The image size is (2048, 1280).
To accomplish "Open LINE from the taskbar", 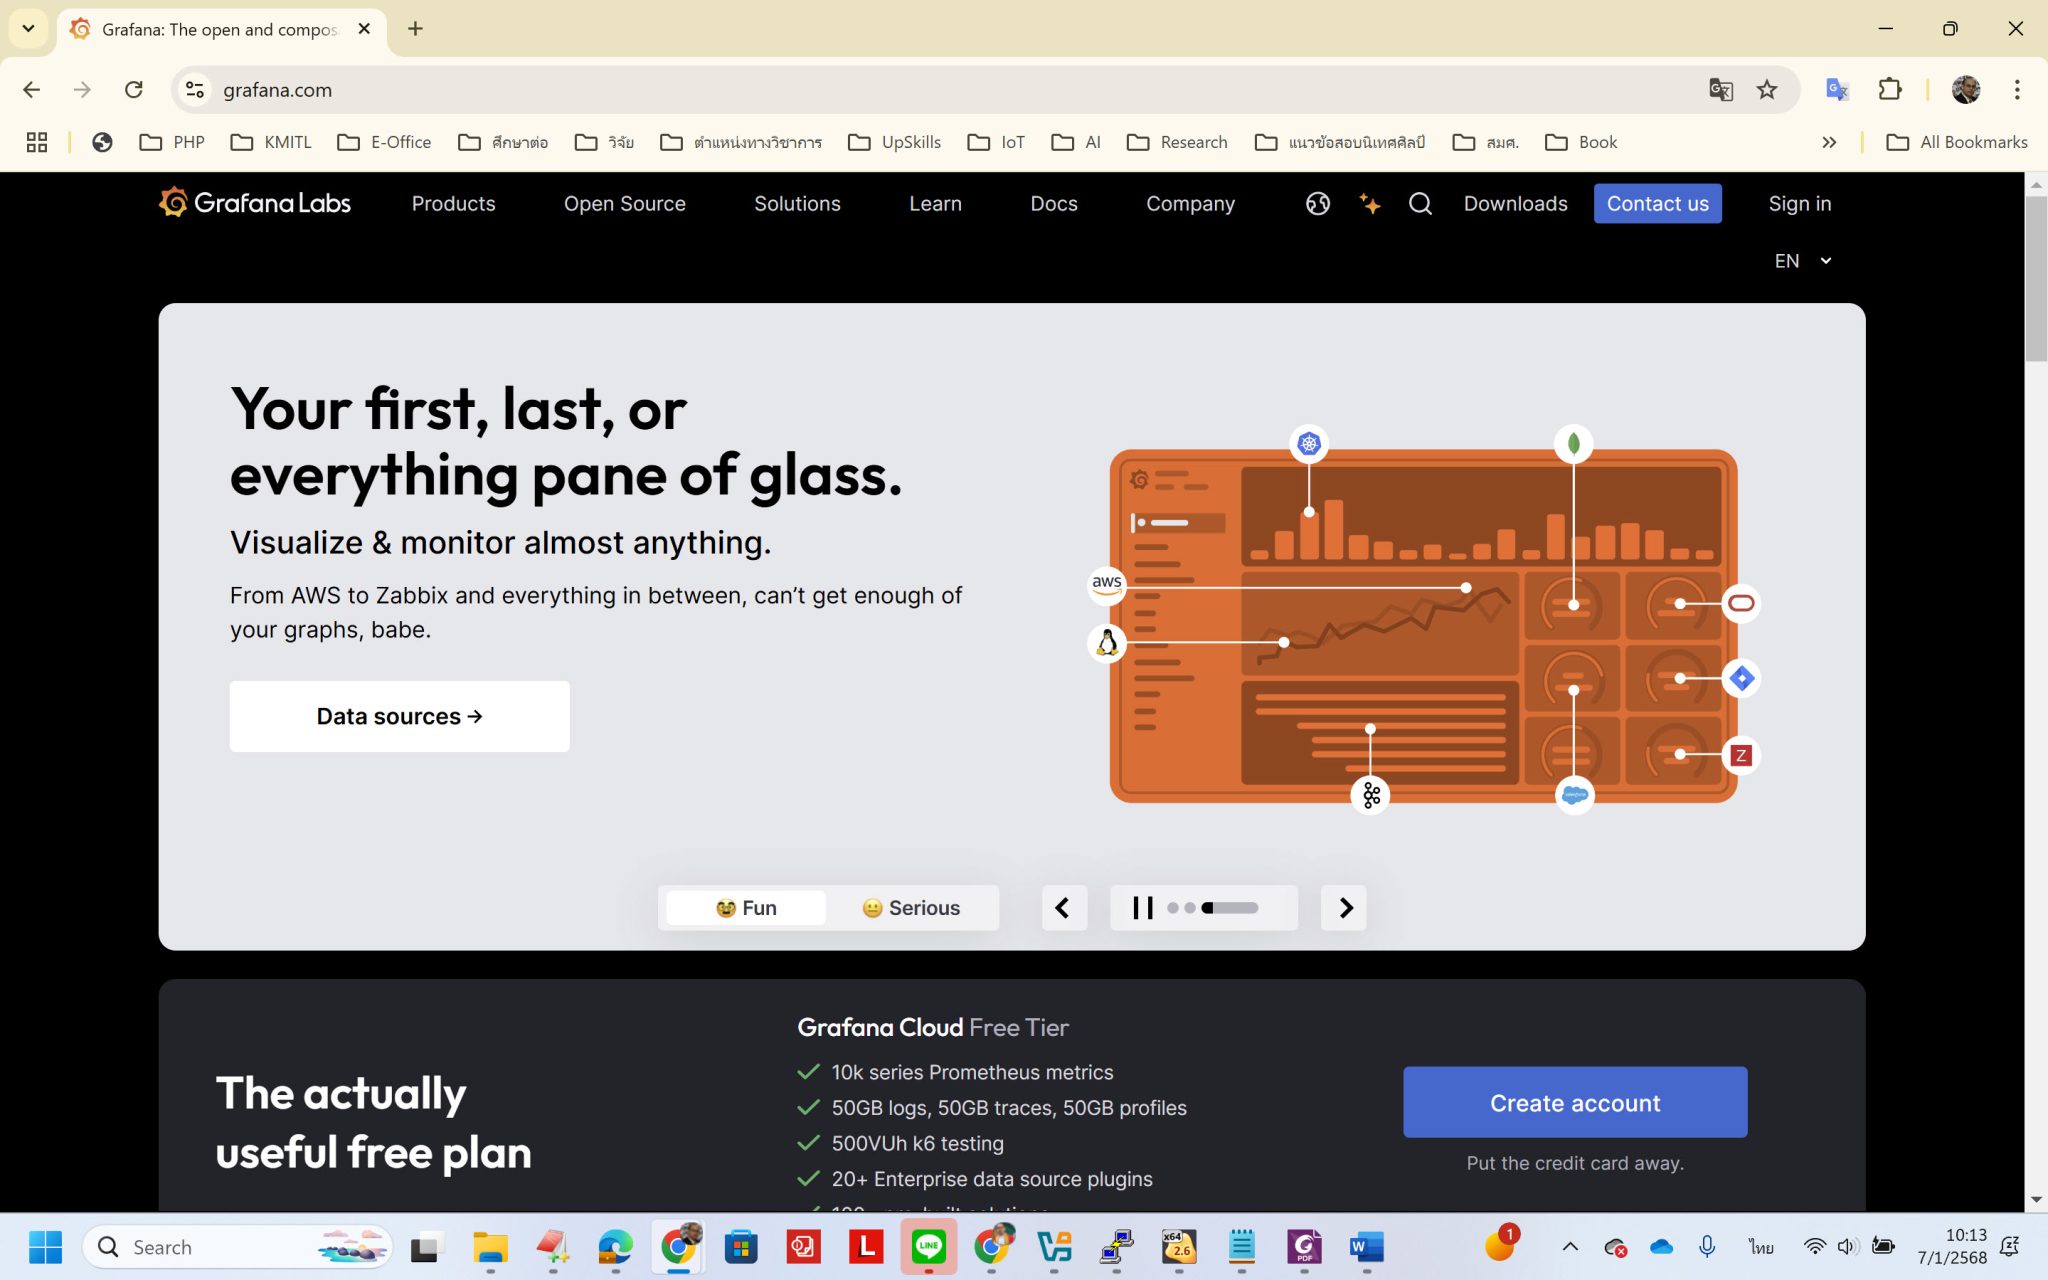I will tap(929, 1247).
